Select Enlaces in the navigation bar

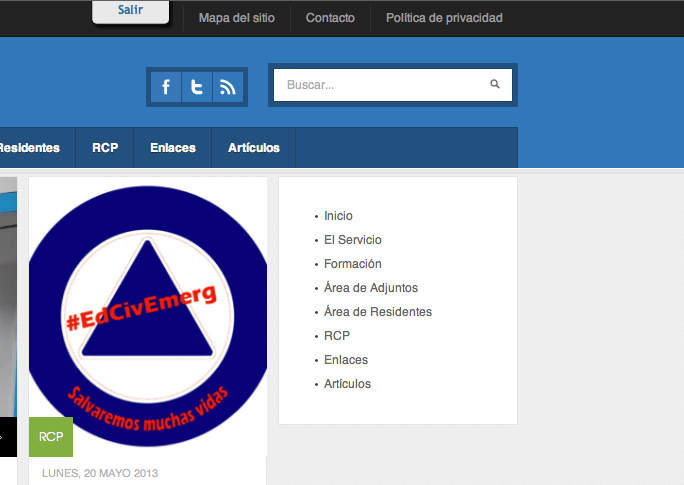(173, 148)
